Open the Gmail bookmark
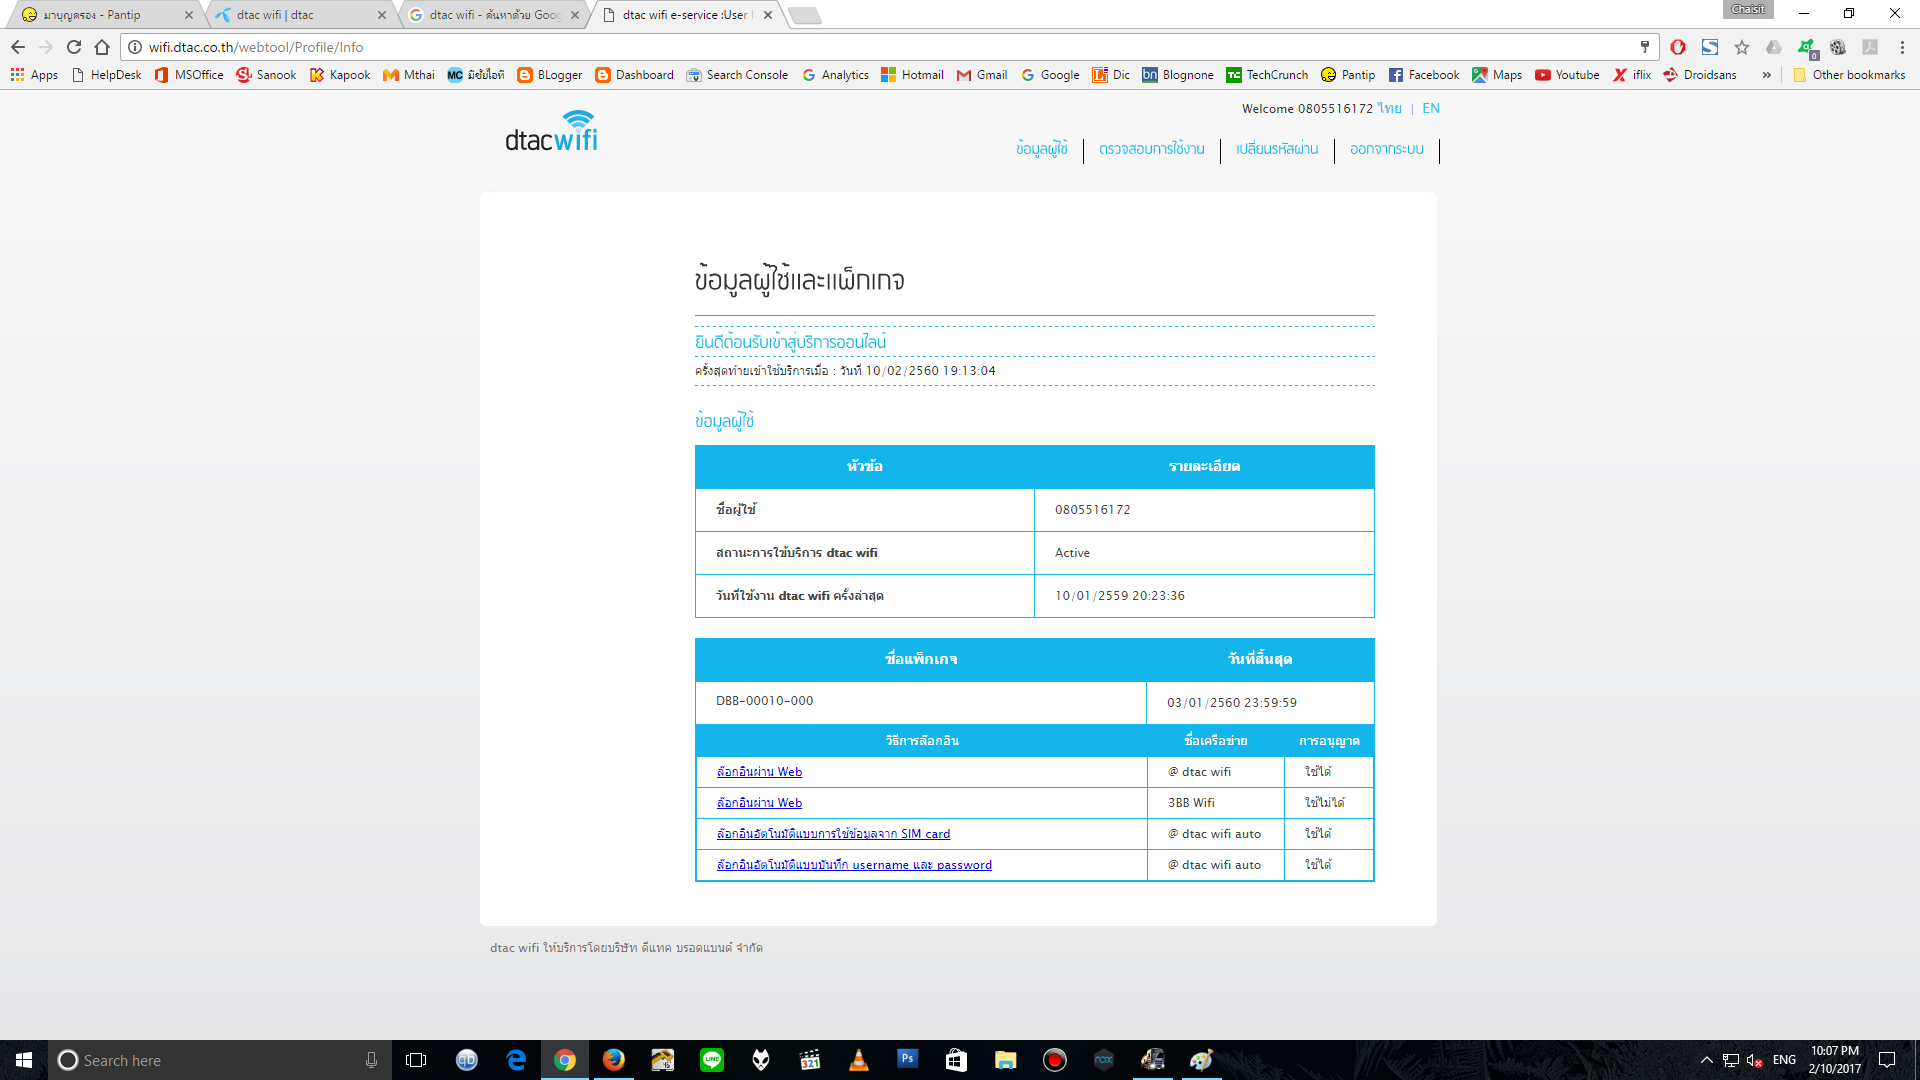Image resolution: width=1920 pixels, height=1080 pixels. 981,75
